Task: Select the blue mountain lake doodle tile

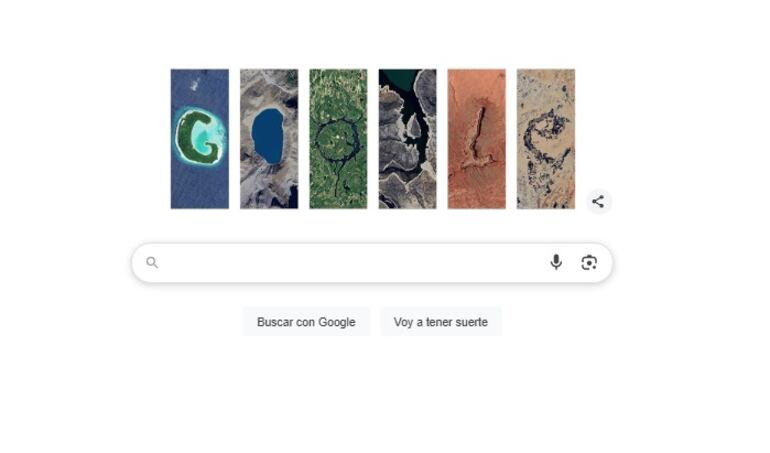Action: (x=269, y=139)
